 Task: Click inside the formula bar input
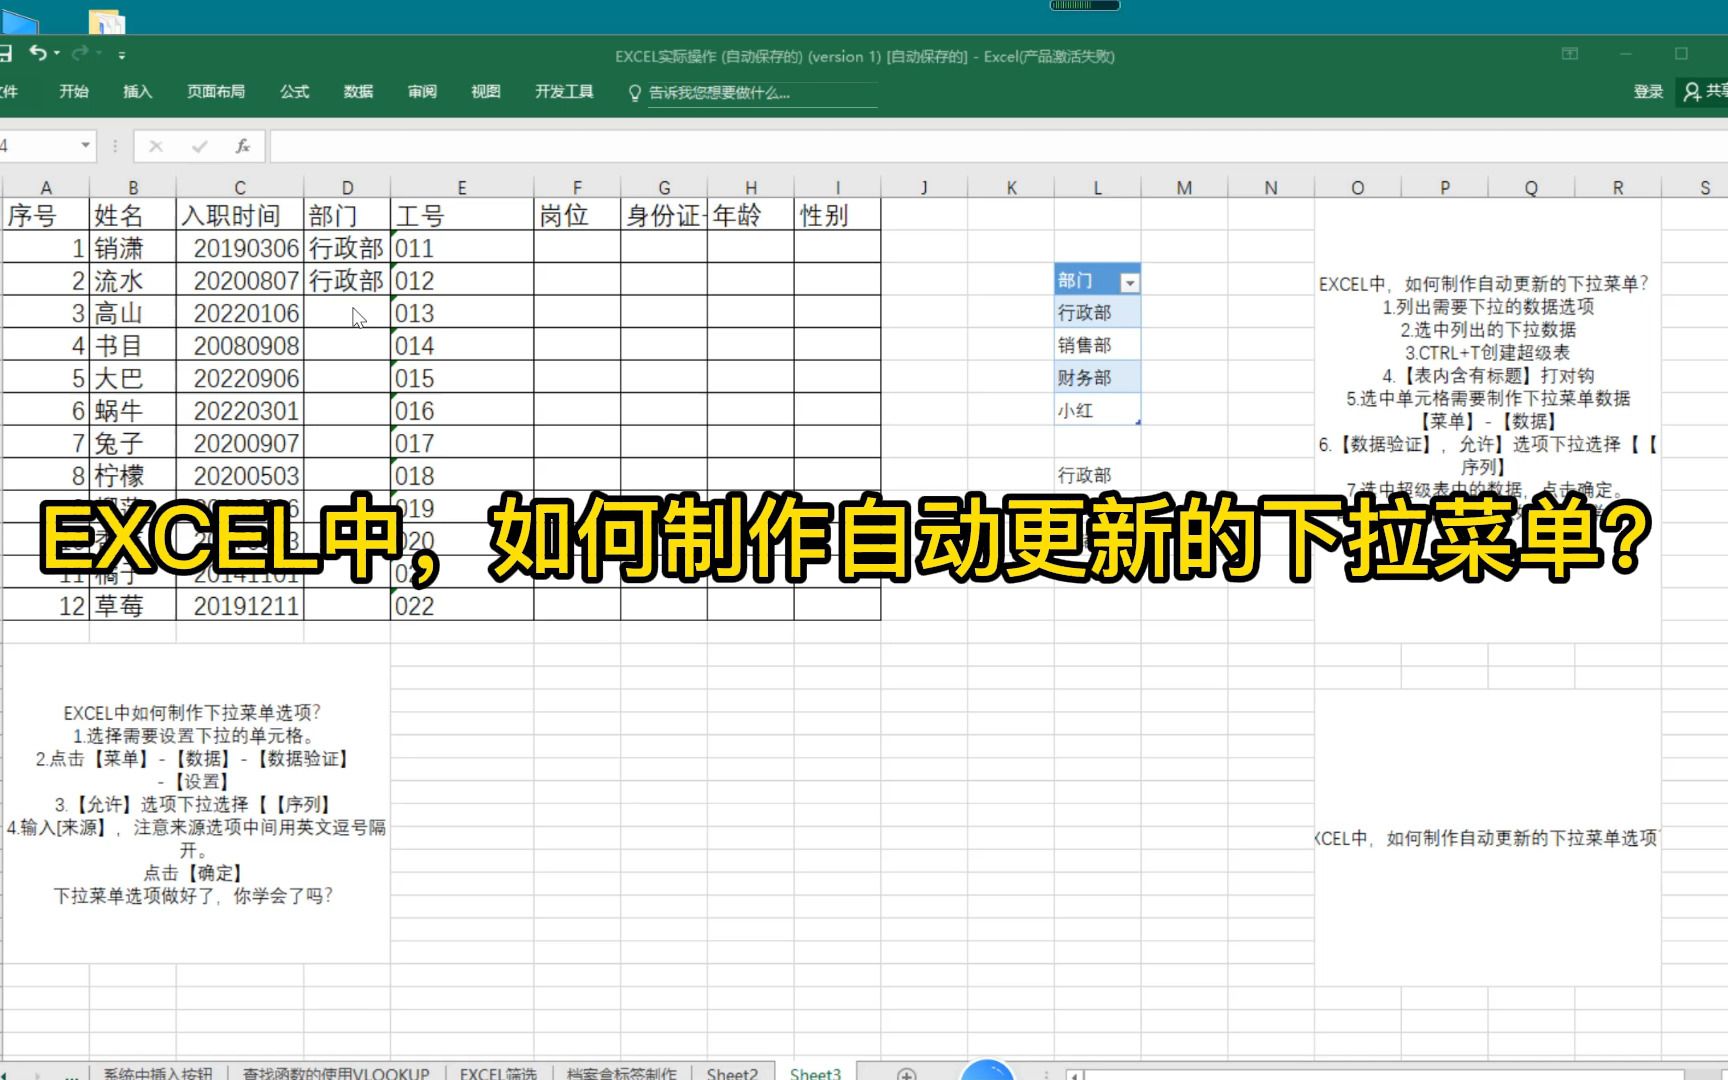[998, 147]
